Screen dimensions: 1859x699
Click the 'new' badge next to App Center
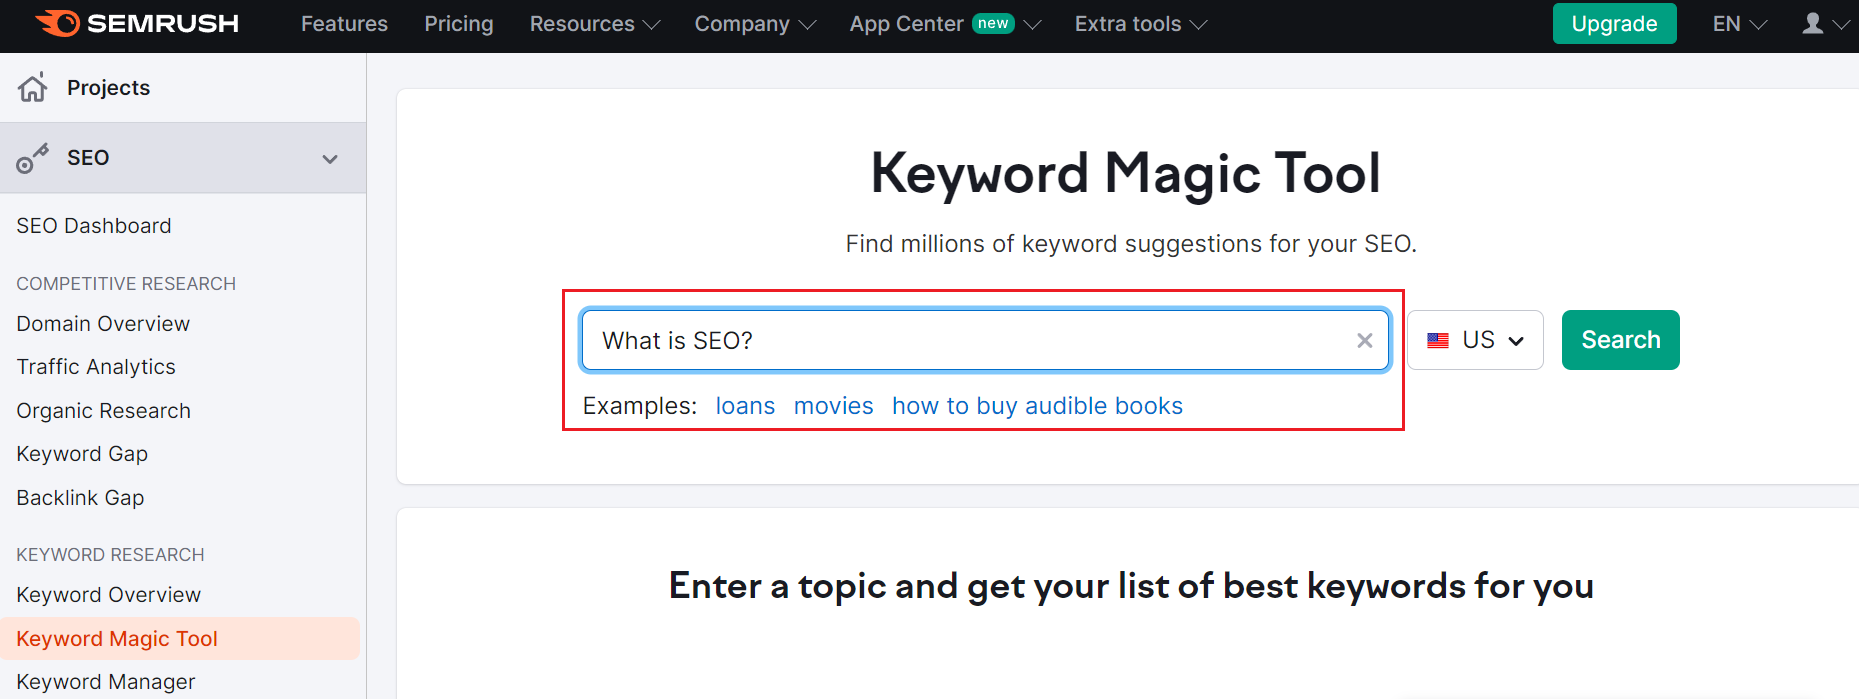pyautogui.click(x=993, y=23)
